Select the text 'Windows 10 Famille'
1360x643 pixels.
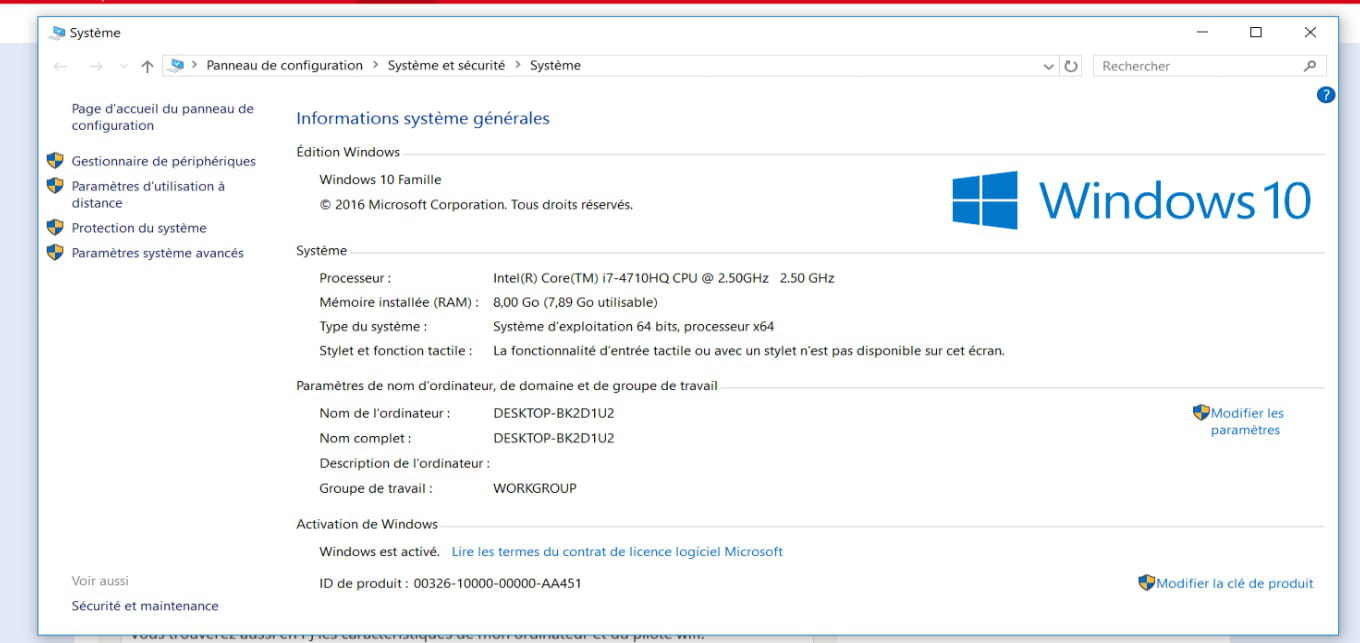[x=380, y=180]
